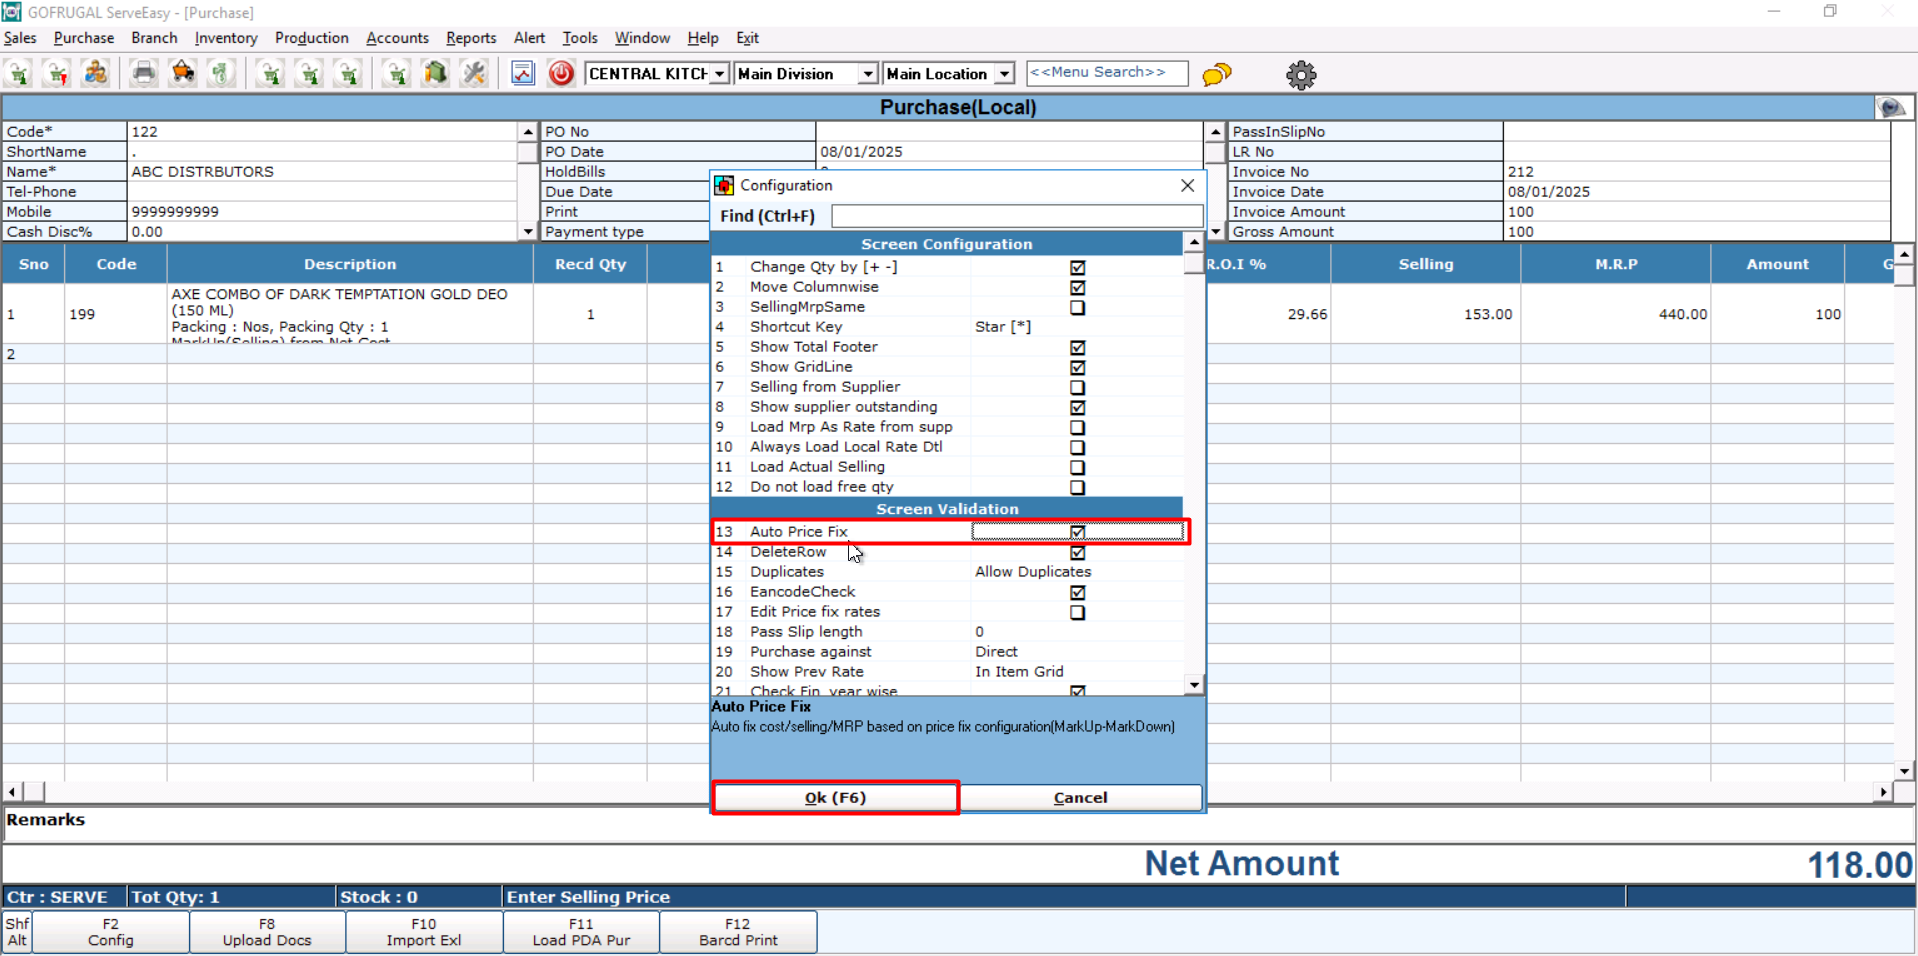Open the Inventory menu
Image resolution: width=1918 pixels, height=956 pixels.
pyautogui.click(x=226, y=38)
